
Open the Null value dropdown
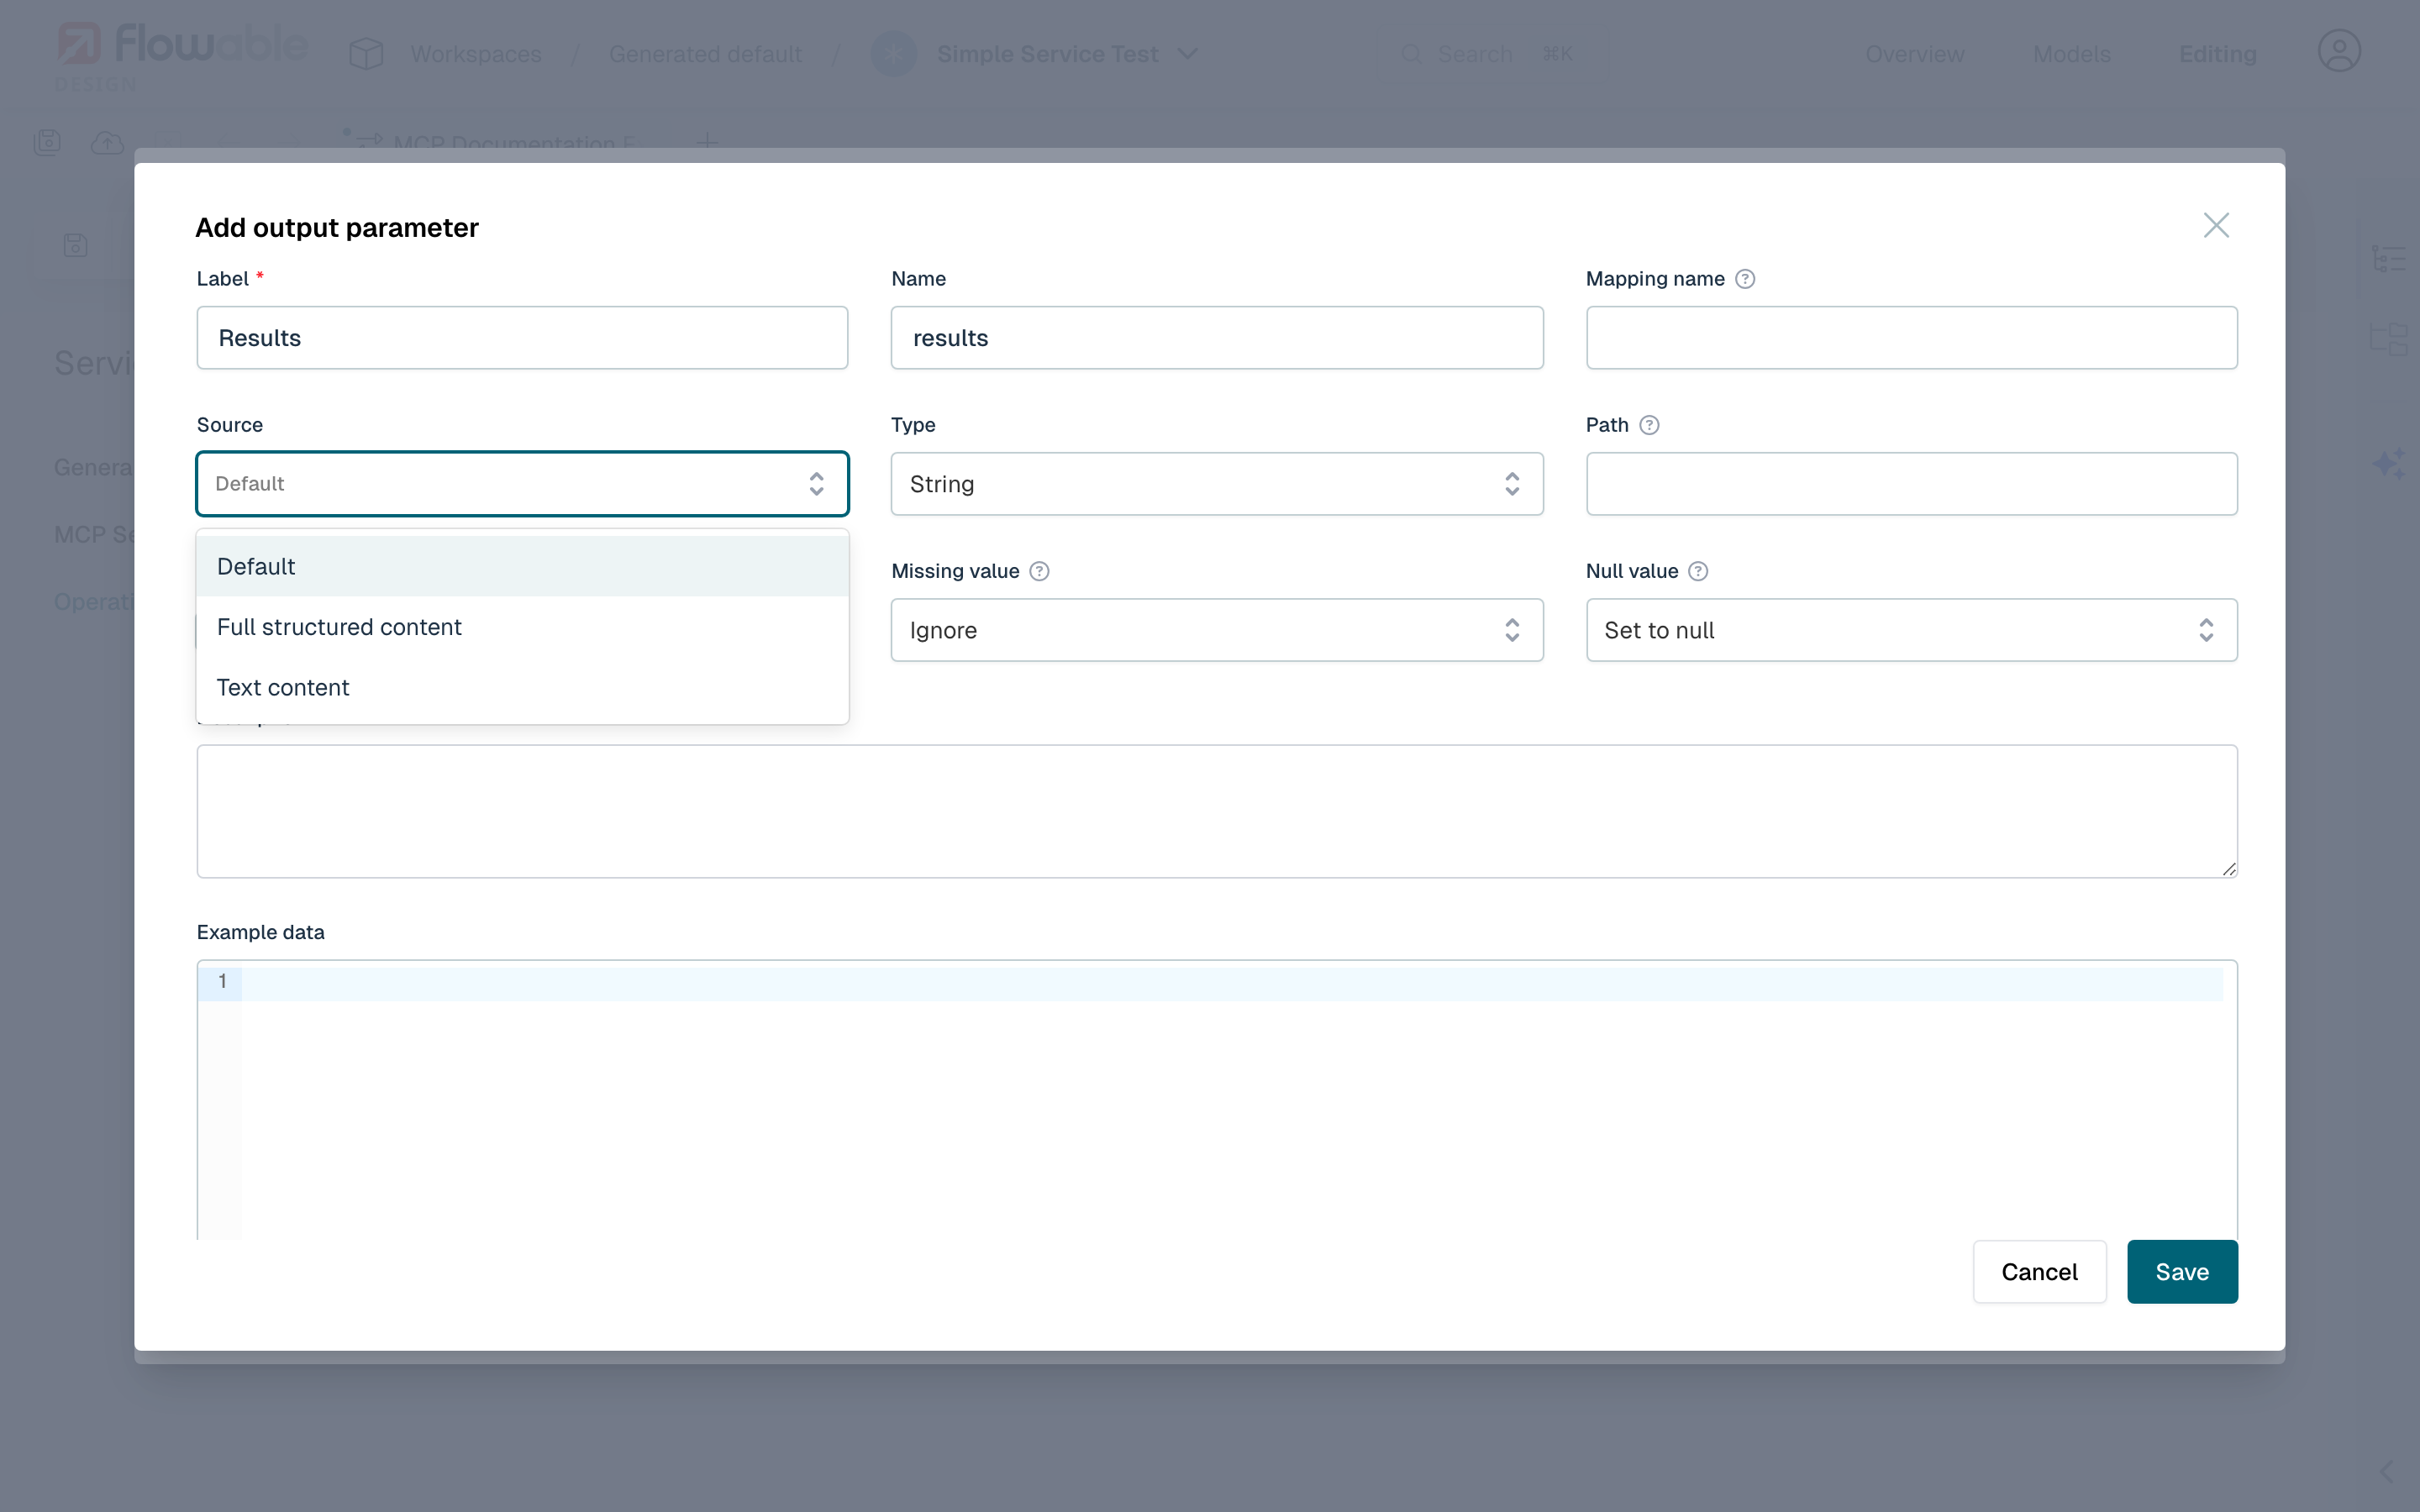point(1910,630)
